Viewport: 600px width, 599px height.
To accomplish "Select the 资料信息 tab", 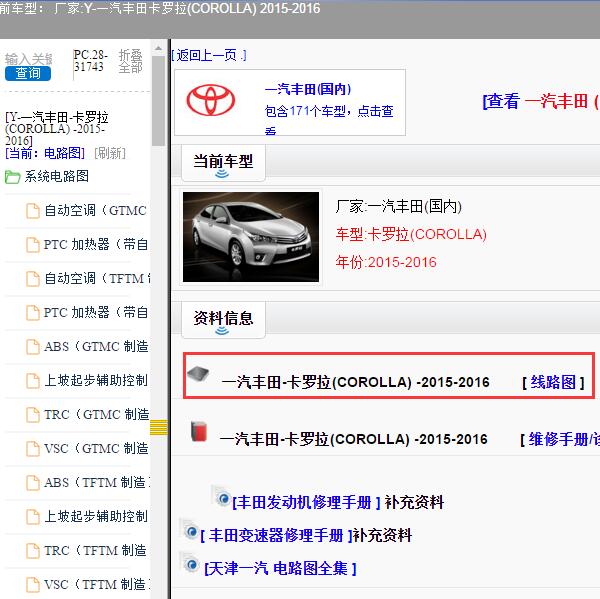I will (223, 319).
